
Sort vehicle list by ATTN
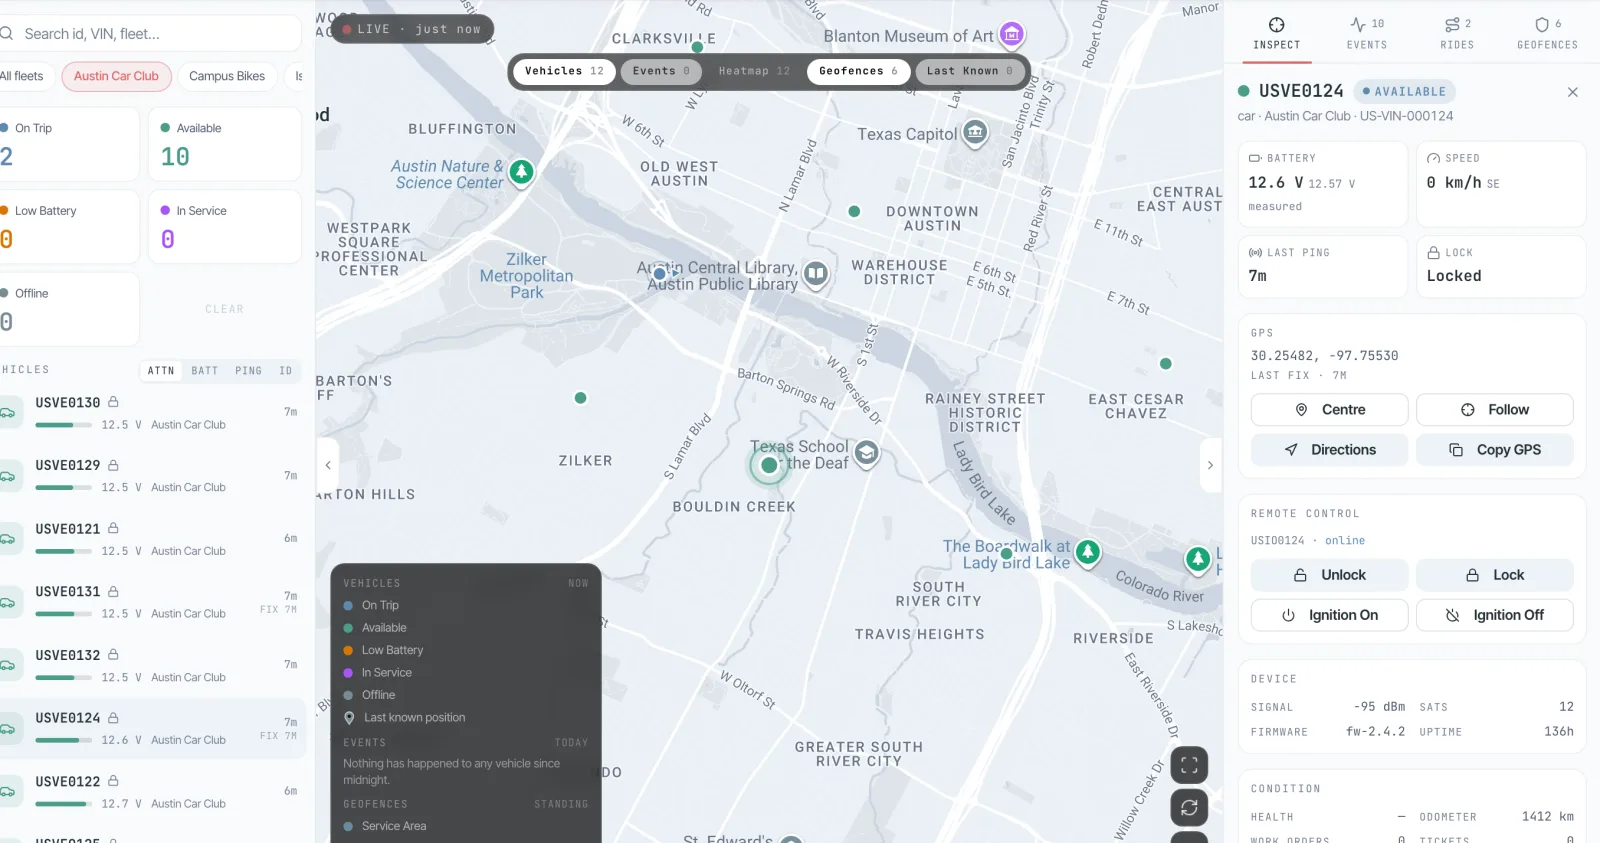161,371
